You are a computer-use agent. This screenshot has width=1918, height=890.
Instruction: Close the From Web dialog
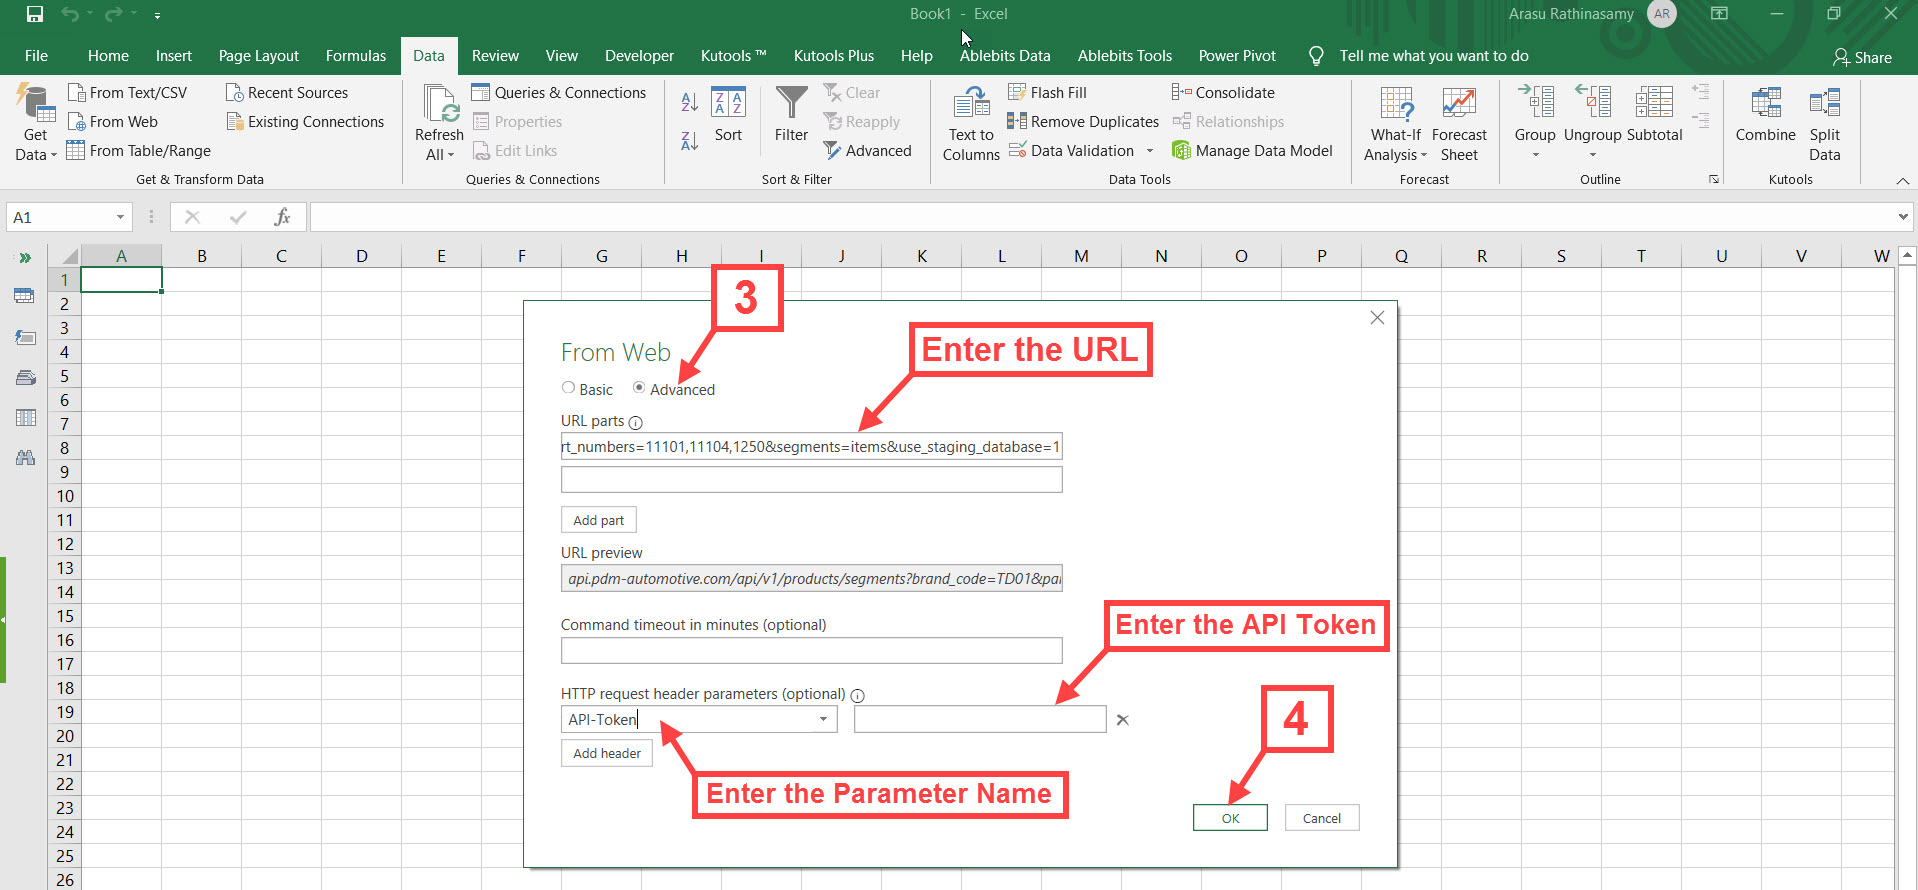pyautogui.click(x=1377, y=318)
